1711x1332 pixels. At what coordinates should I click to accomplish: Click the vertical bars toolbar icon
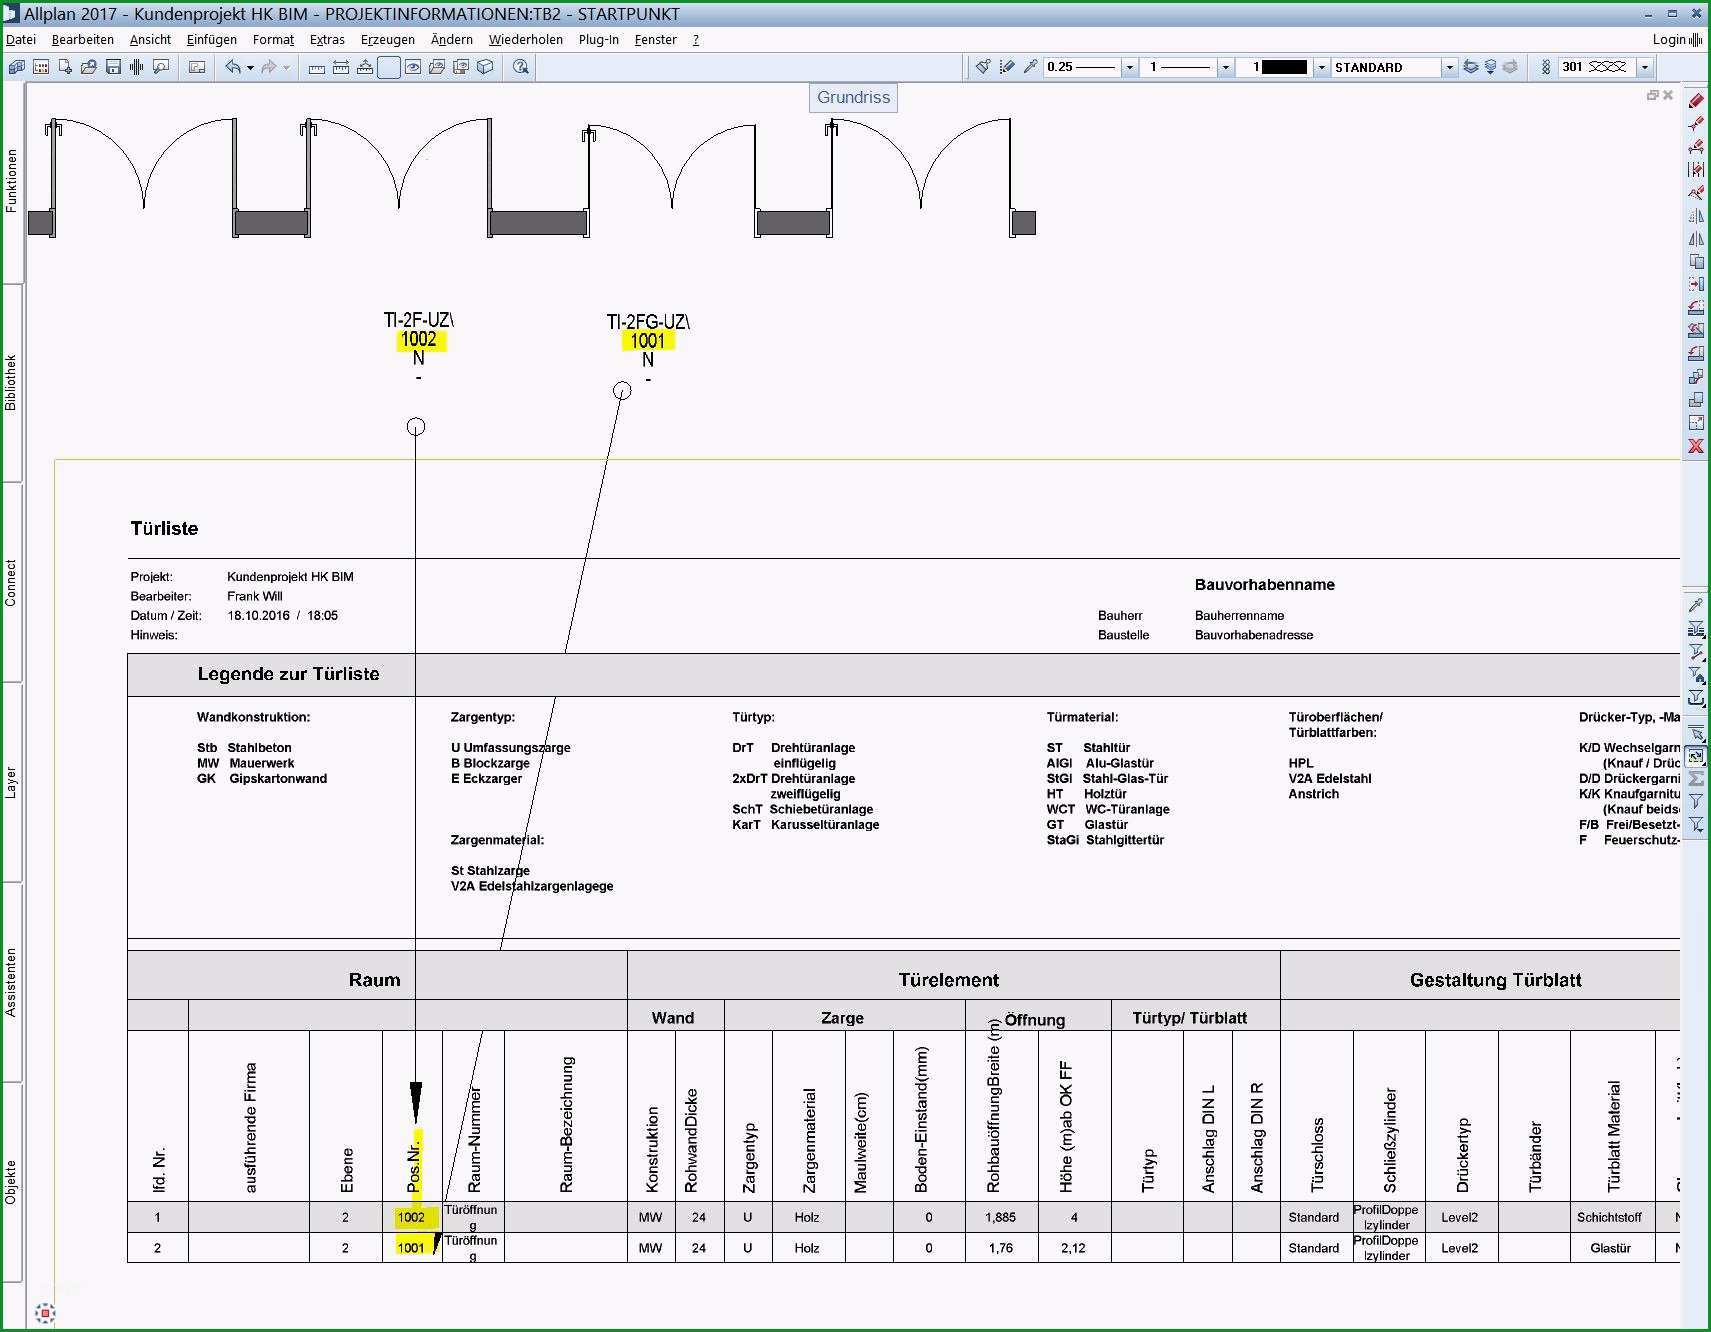pyautogui.click(x=137, y=67)
